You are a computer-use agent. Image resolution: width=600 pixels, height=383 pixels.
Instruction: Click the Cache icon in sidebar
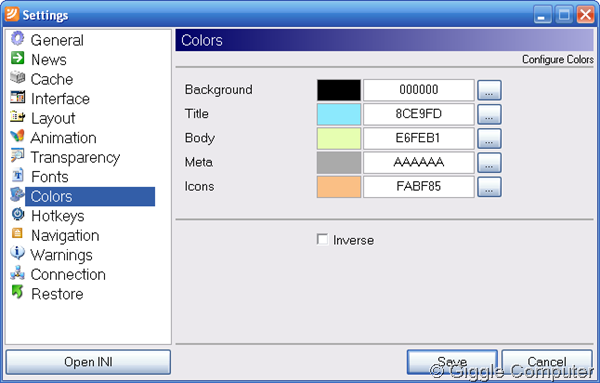(17, 77)
